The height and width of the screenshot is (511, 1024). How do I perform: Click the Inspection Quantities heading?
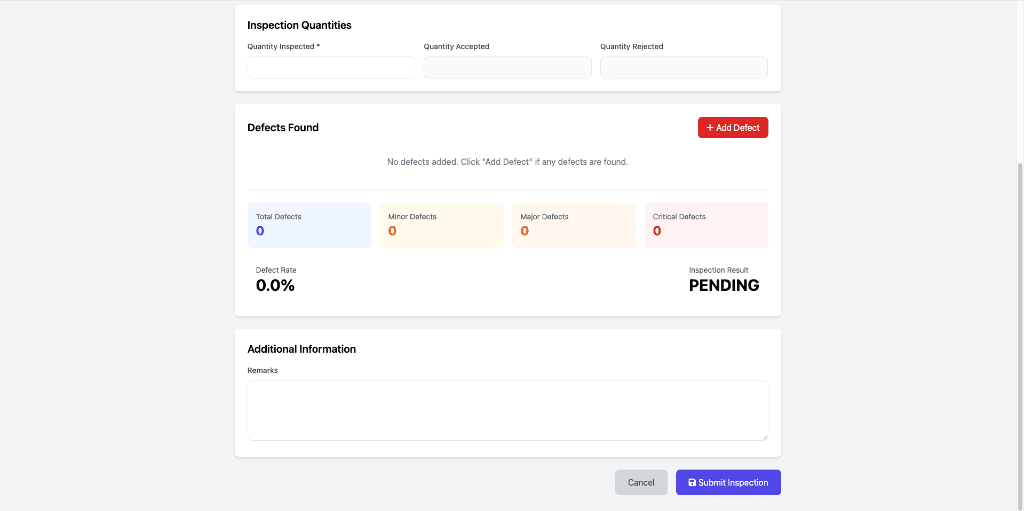tap(299, 25)
